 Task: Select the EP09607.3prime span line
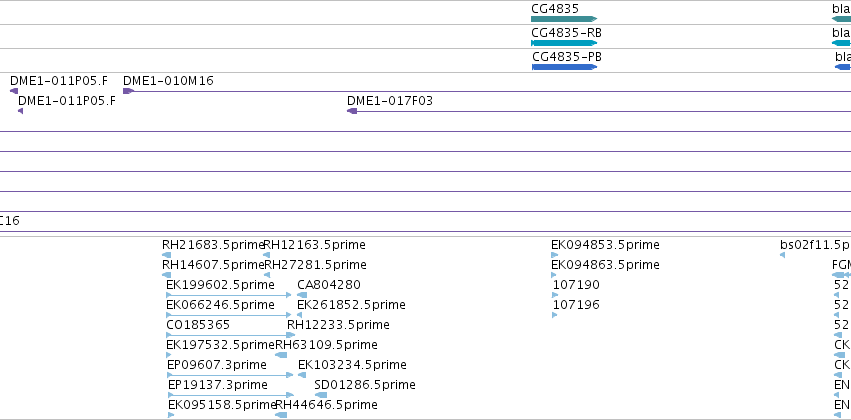tap(230, 375)
